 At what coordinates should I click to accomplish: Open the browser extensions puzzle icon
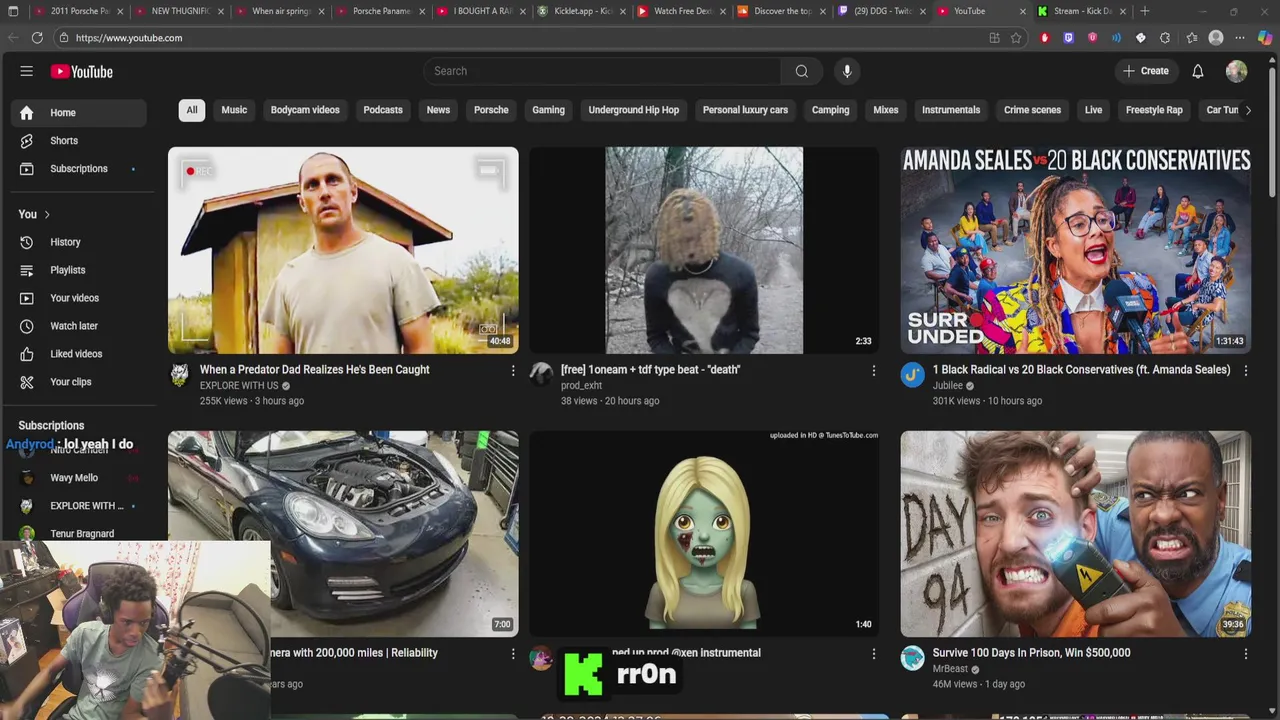(x=1165, y=37)
